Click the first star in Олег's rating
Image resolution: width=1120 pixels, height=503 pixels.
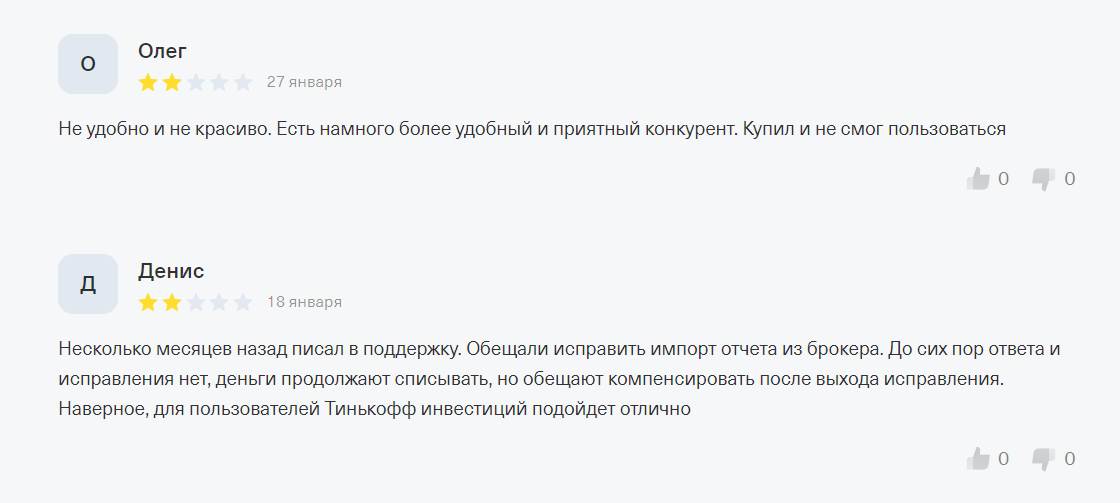148,82
